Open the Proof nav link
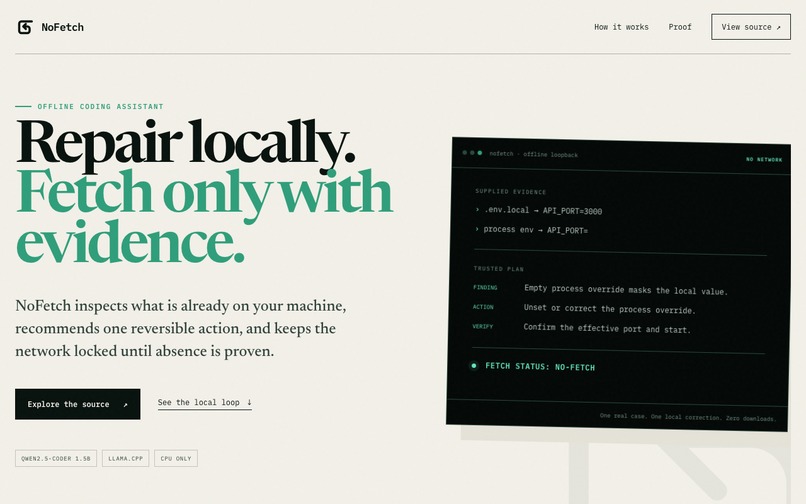Image resolution: width=806 pixels, height=504 pixels. click(x=680, y=27)
